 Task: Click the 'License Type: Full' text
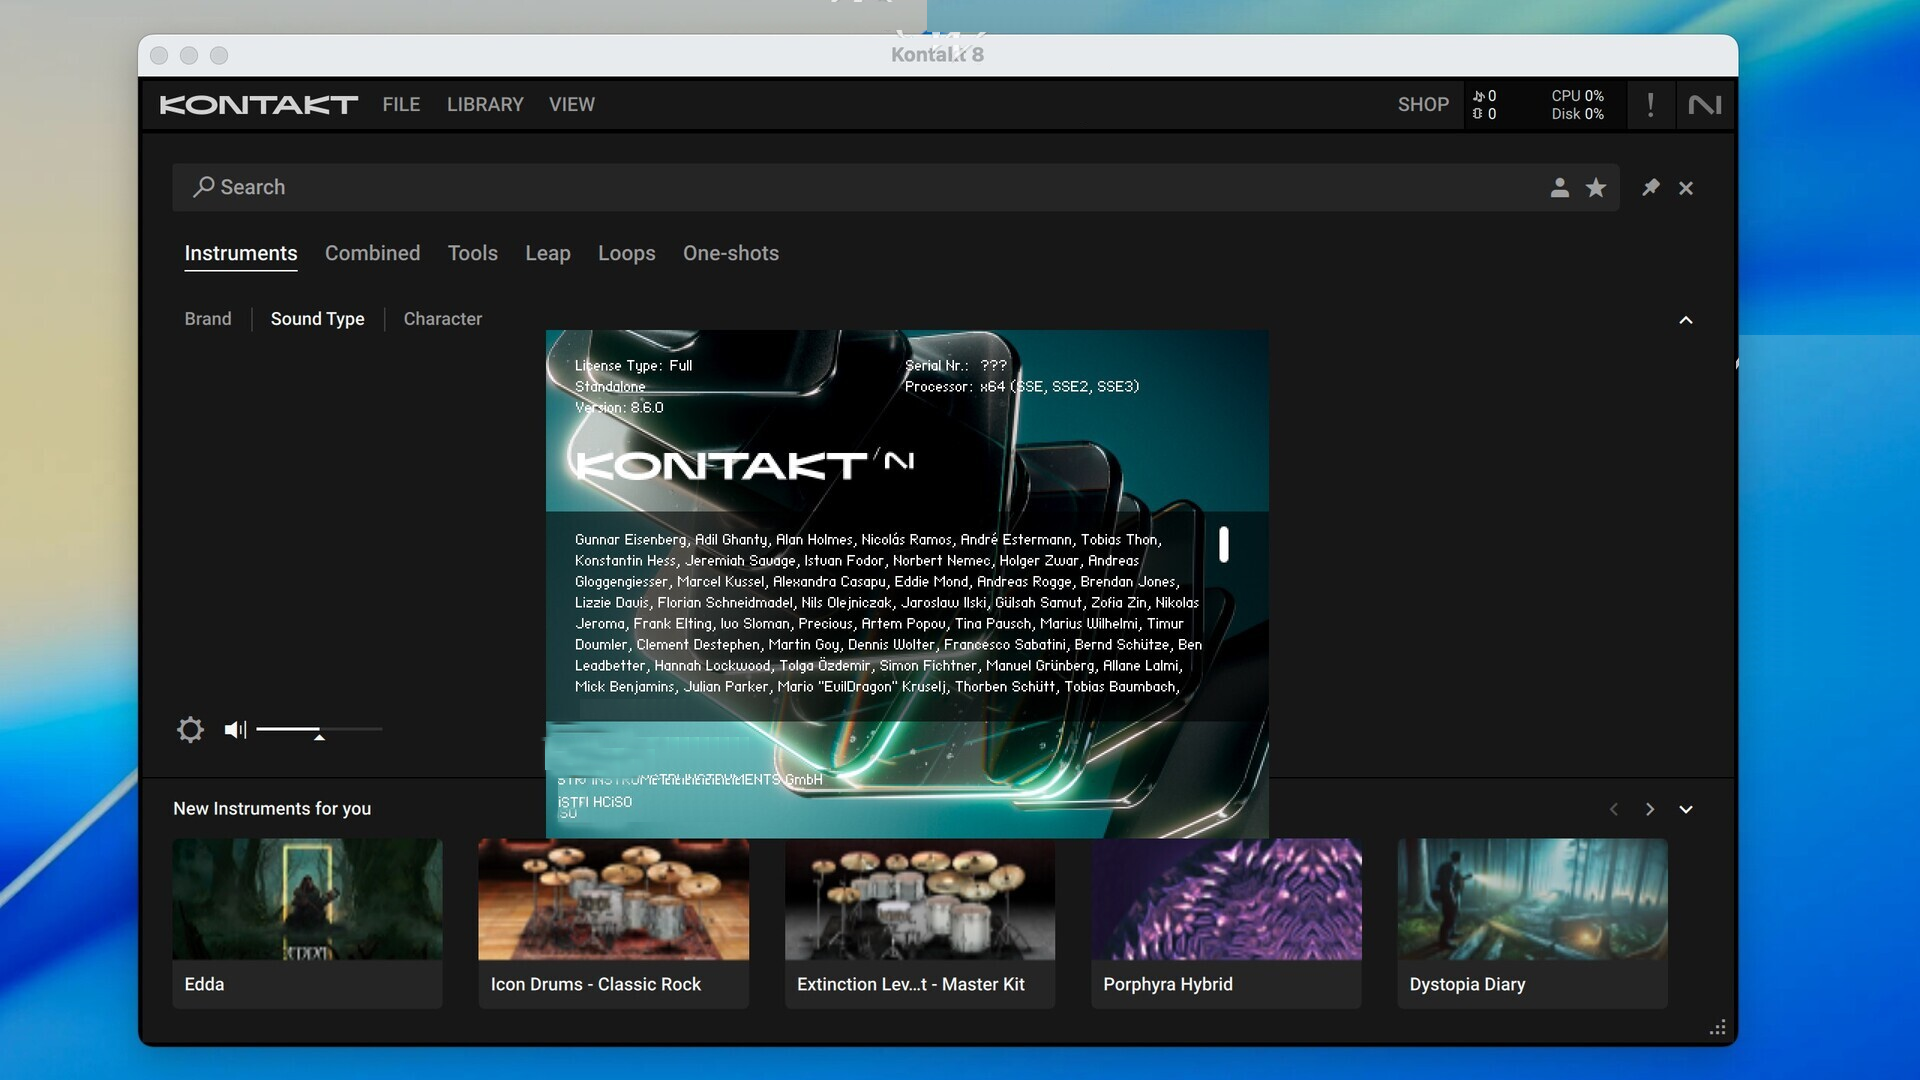(x=633, y=366)
